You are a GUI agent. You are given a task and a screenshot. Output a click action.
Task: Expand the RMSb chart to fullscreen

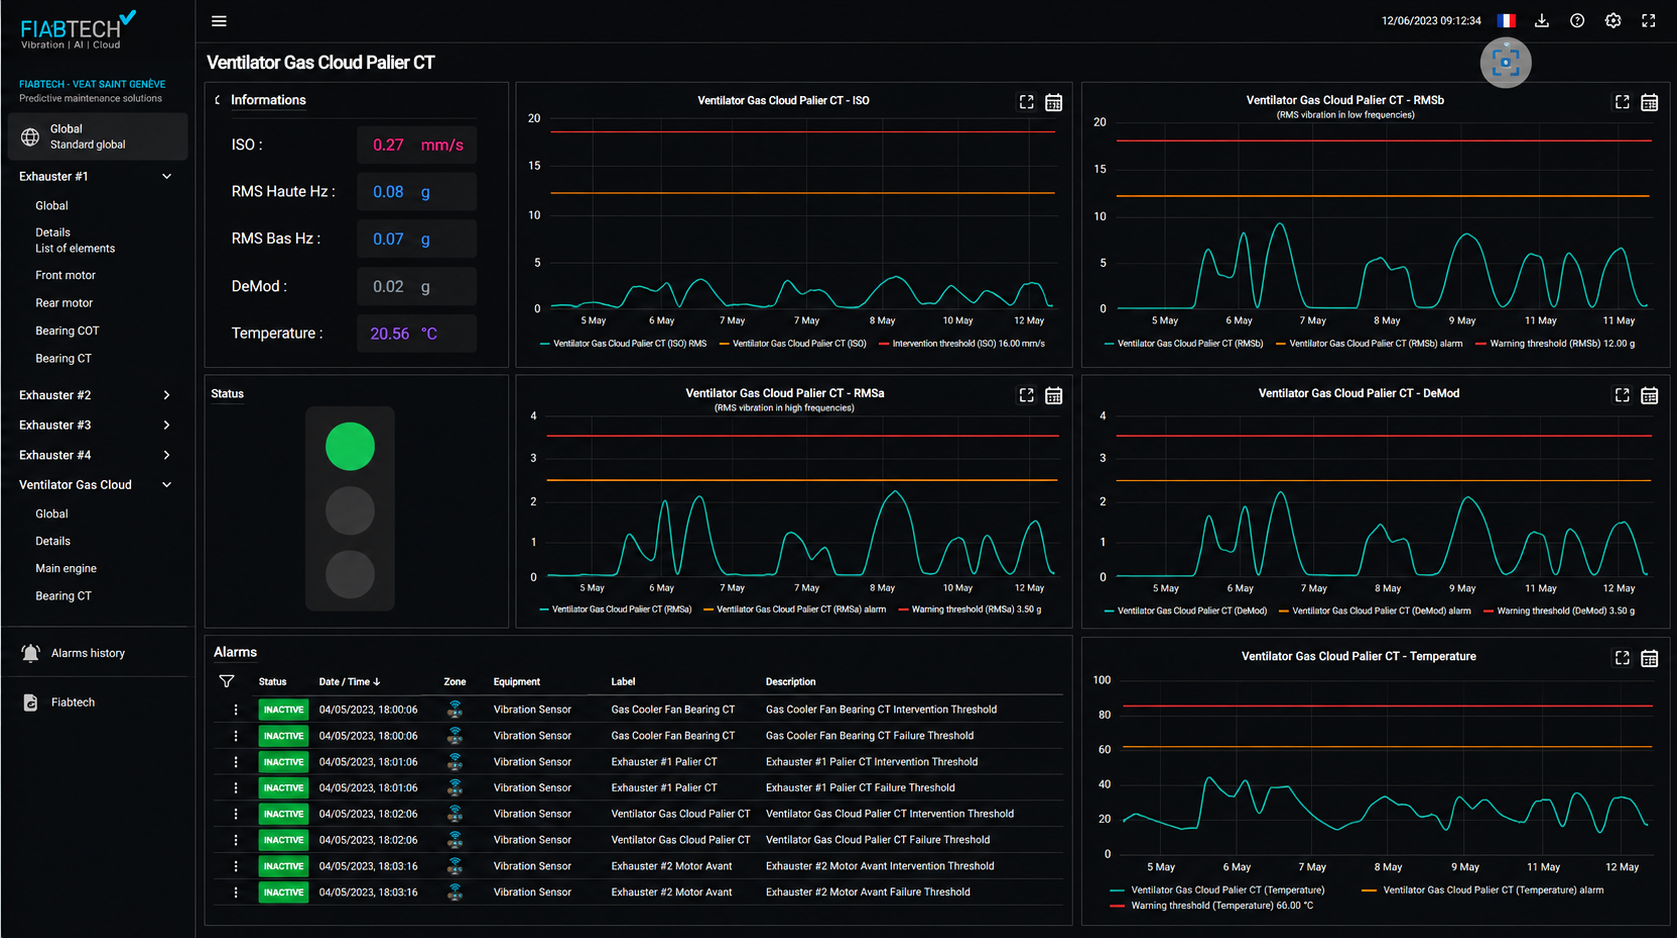point(1622,102)
